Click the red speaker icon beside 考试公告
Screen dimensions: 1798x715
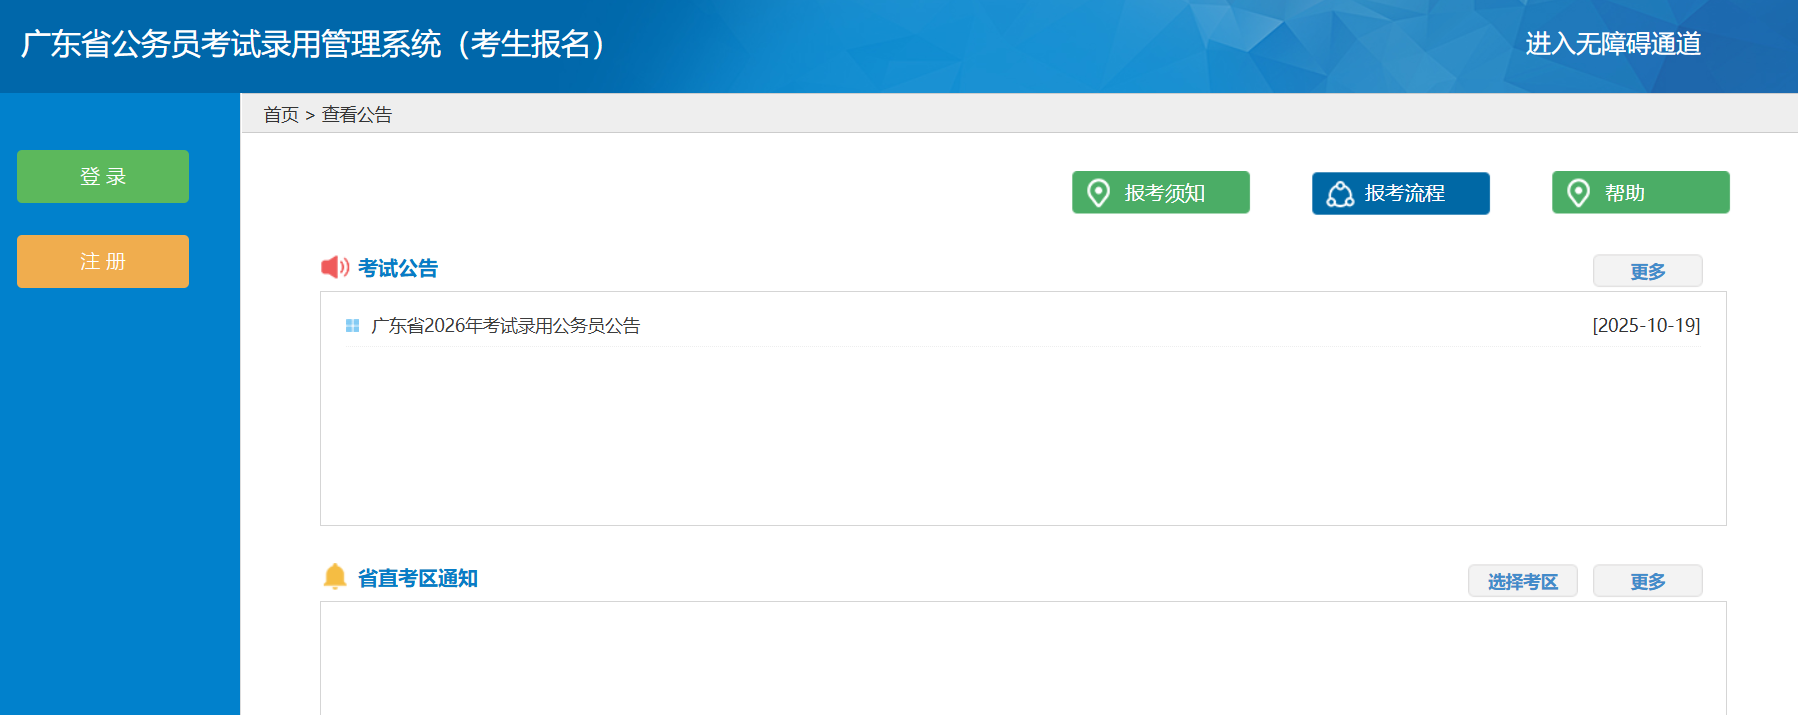coord(334,267)
